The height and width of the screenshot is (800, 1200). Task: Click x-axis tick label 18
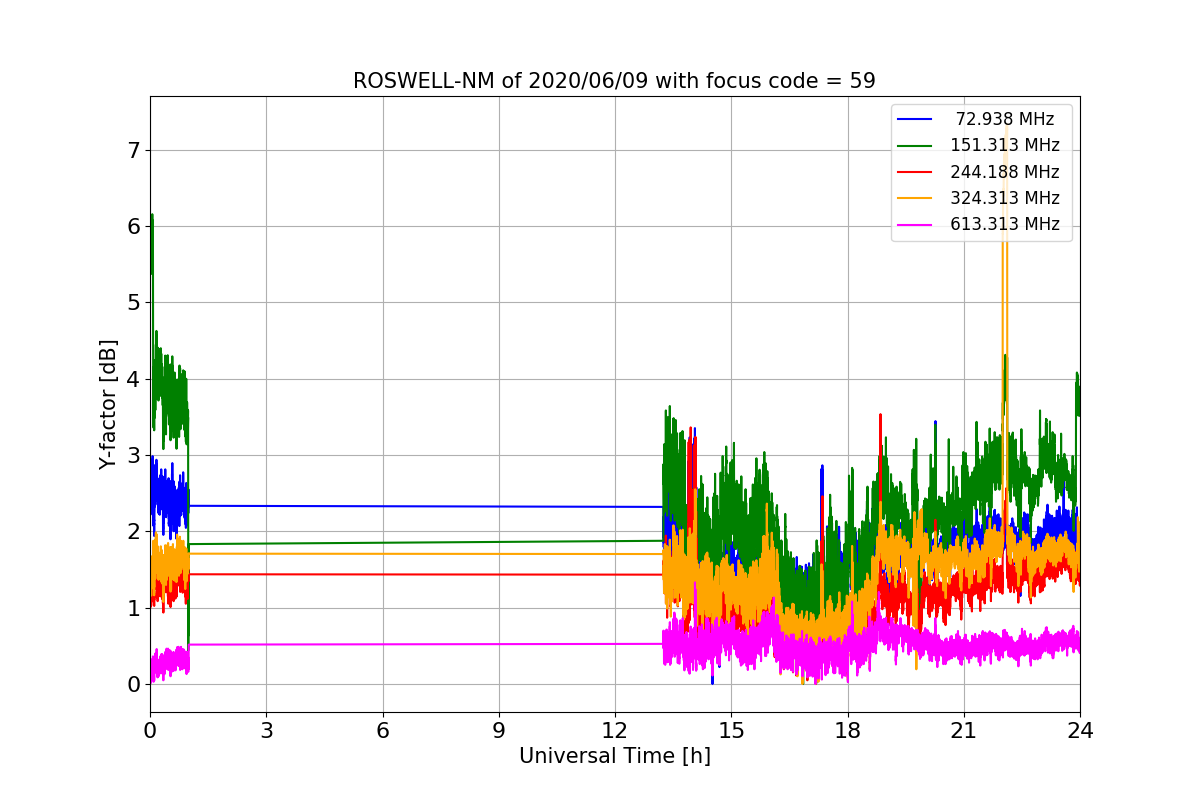(847, 731)
